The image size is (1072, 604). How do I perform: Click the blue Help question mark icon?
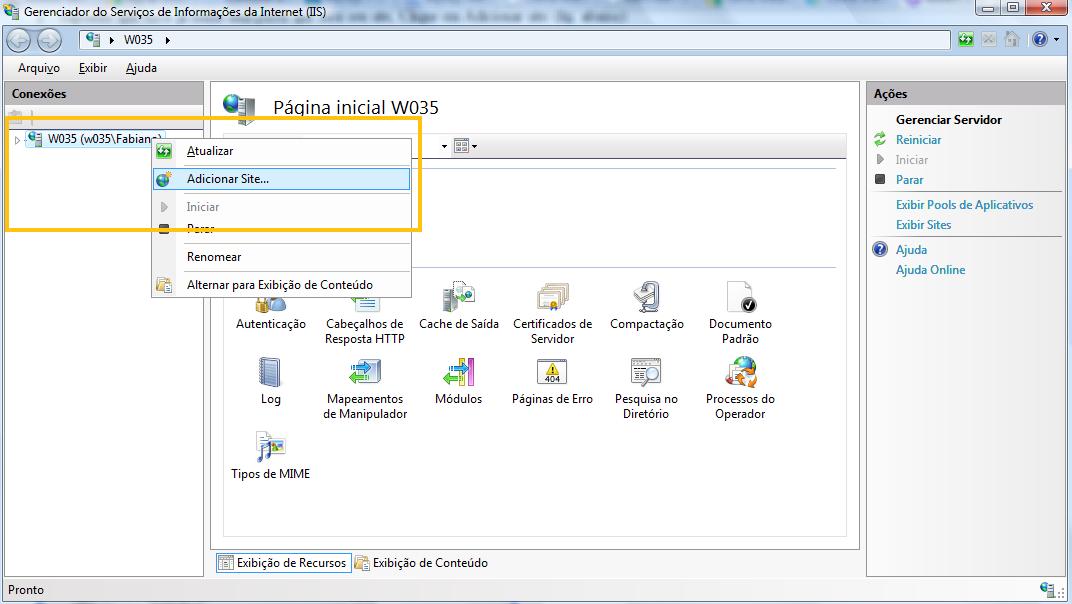coord(1040,40)
